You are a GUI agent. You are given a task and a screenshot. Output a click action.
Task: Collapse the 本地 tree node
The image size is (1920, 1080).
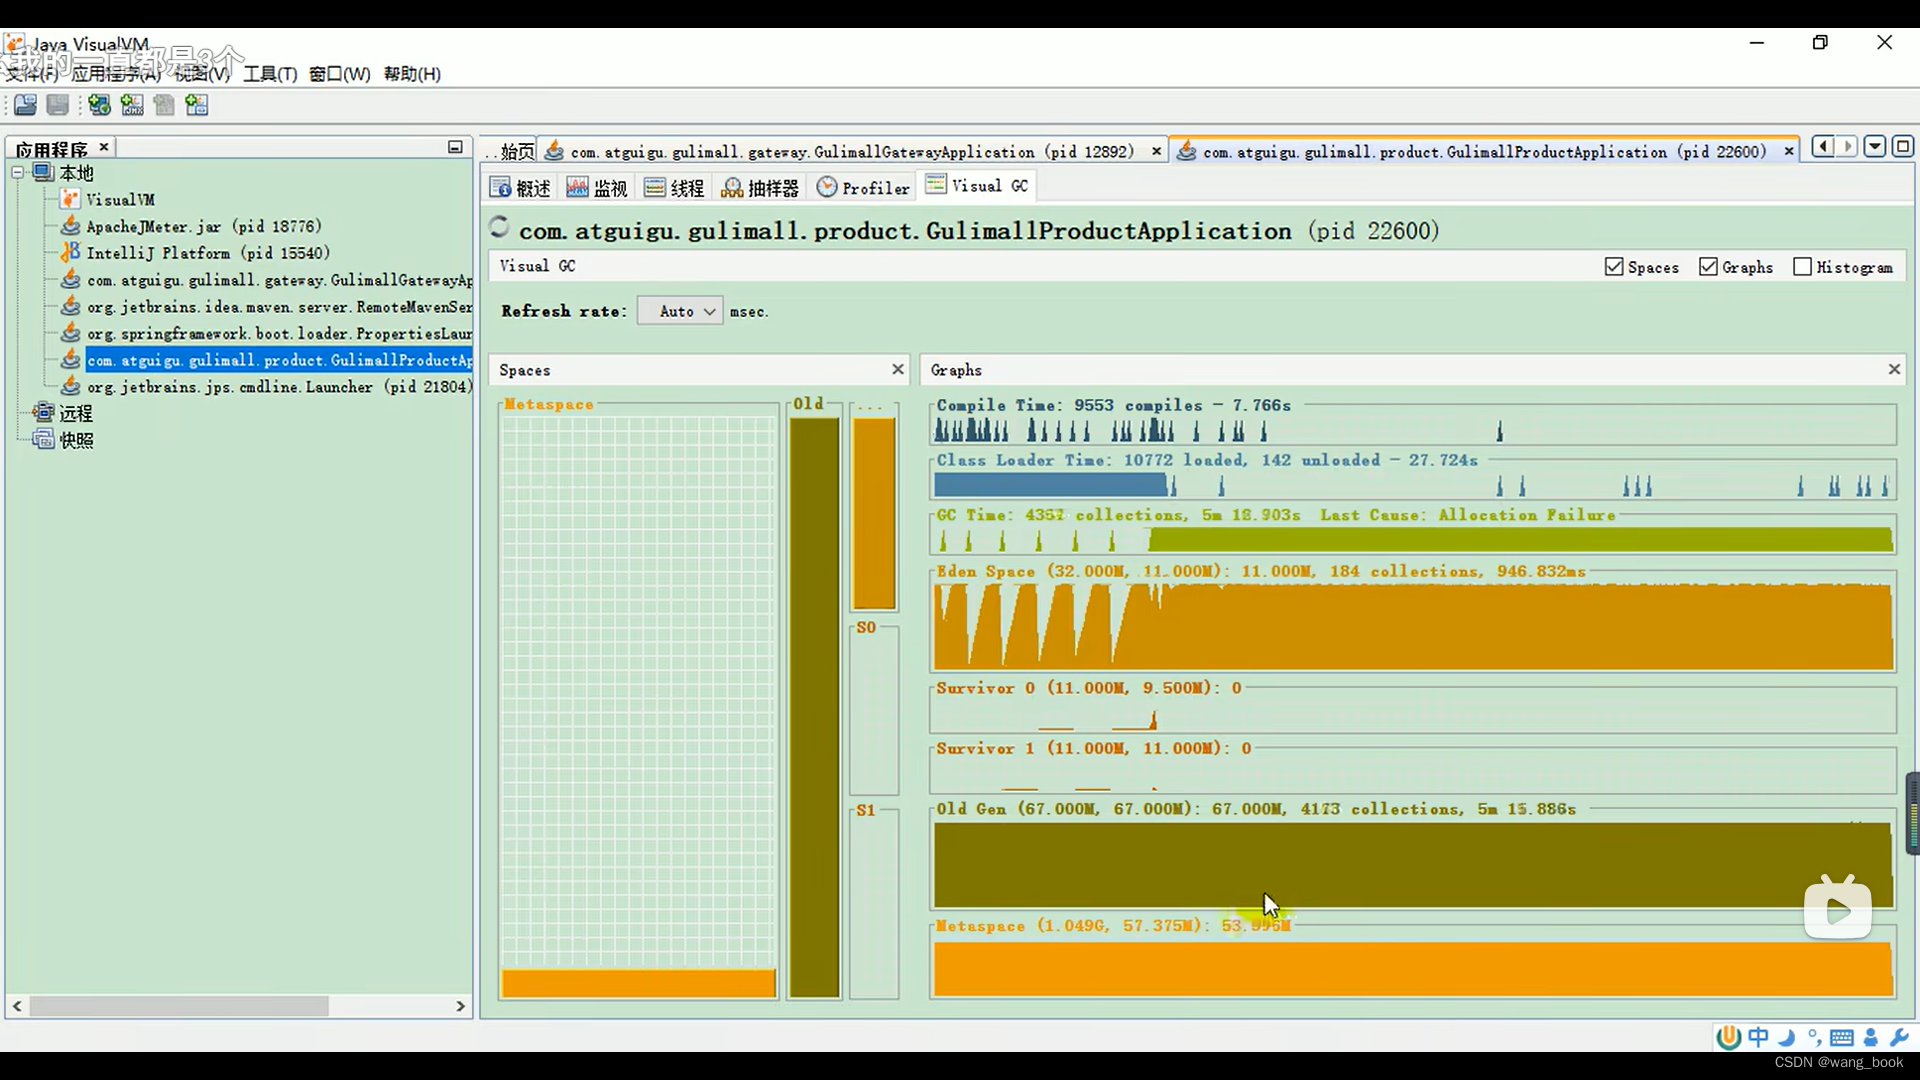tap(18, 172)
